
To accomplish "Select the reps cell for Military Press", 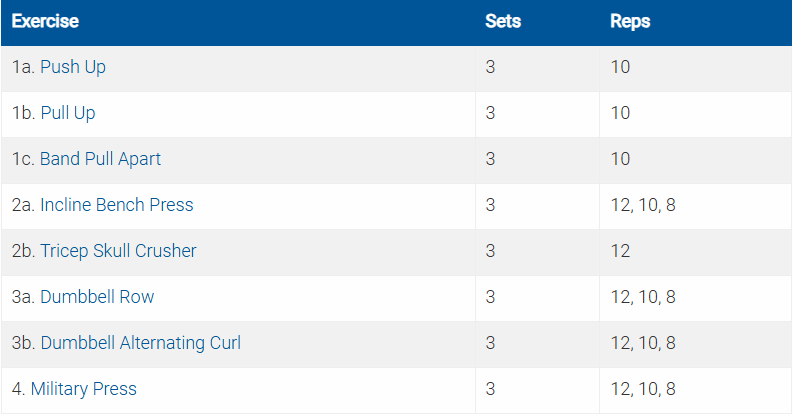I will (643, 390).
